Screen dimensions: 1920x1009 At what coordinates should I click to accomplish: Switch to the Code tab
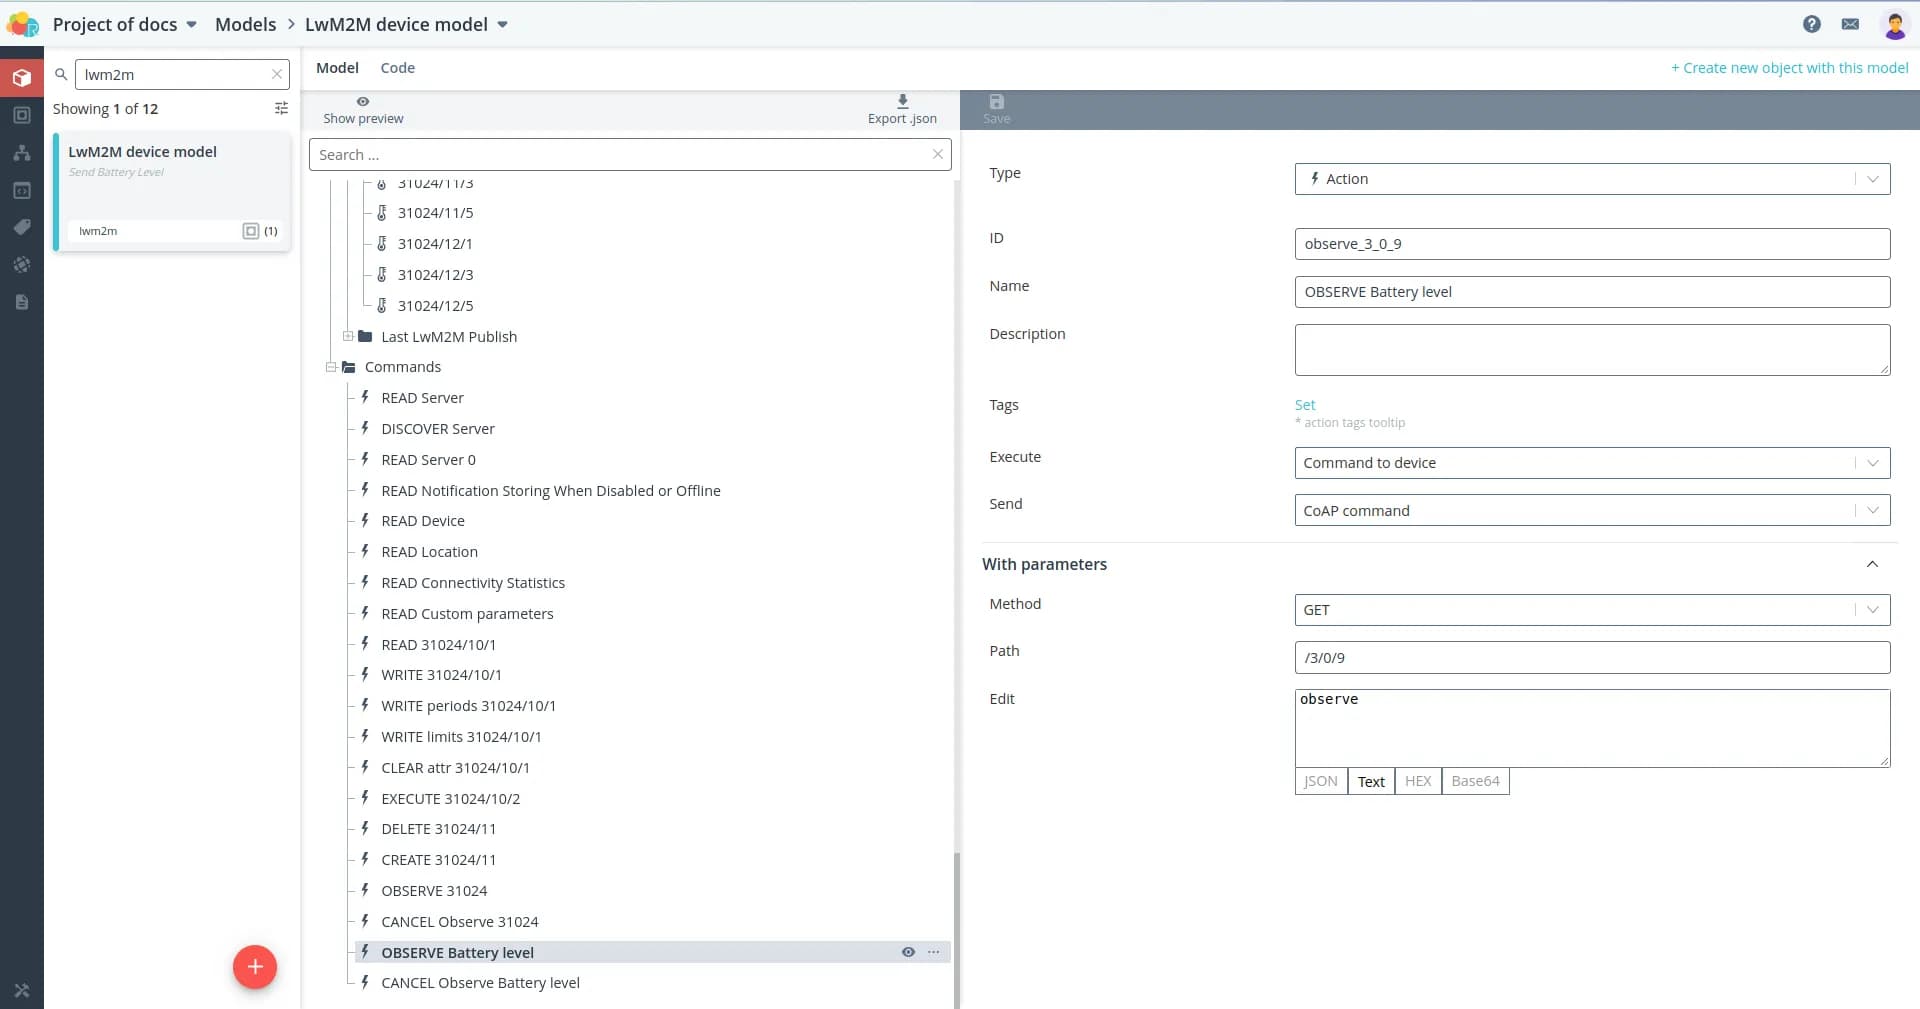tap(397, 68)
